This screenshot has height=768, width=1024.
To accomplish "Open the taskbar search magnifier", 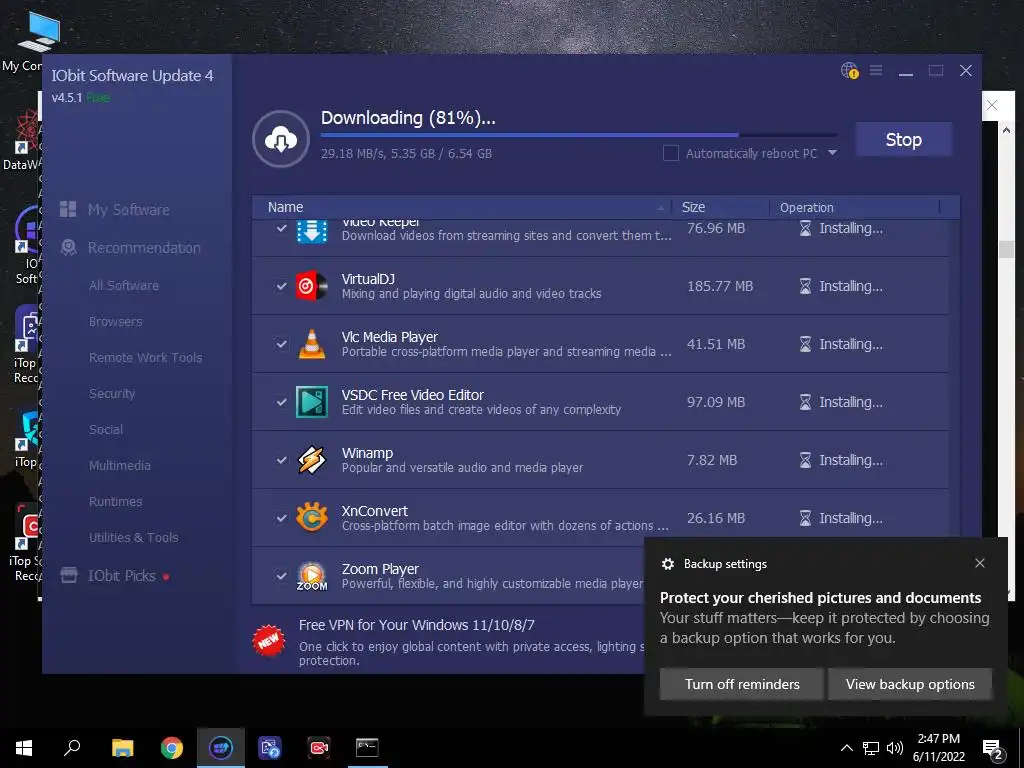I will (72, 748).
